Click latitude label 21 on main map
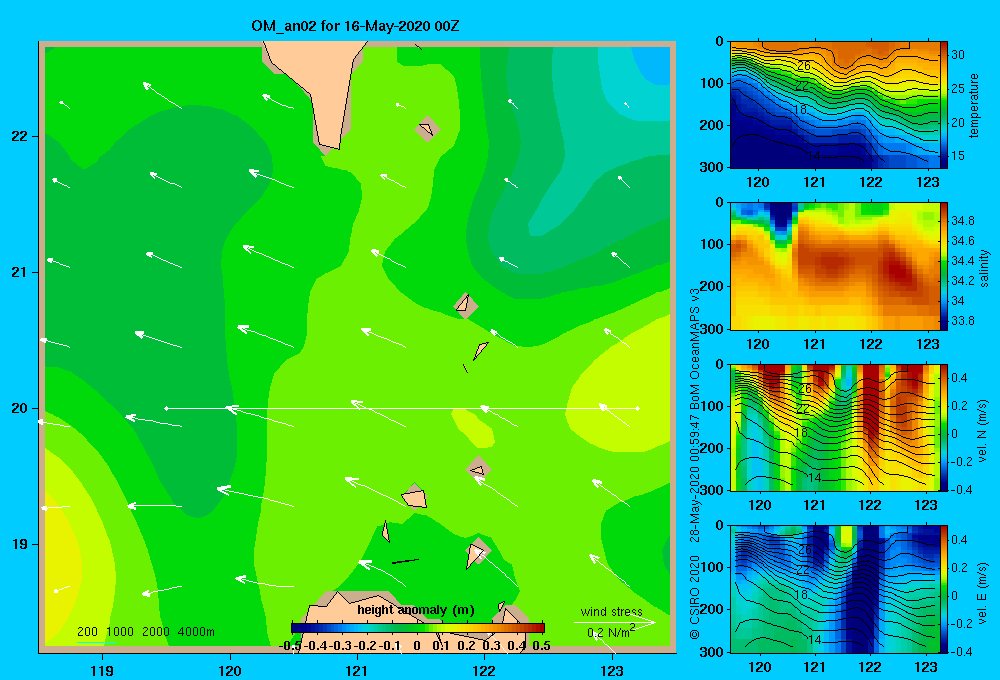 (20, 272)
